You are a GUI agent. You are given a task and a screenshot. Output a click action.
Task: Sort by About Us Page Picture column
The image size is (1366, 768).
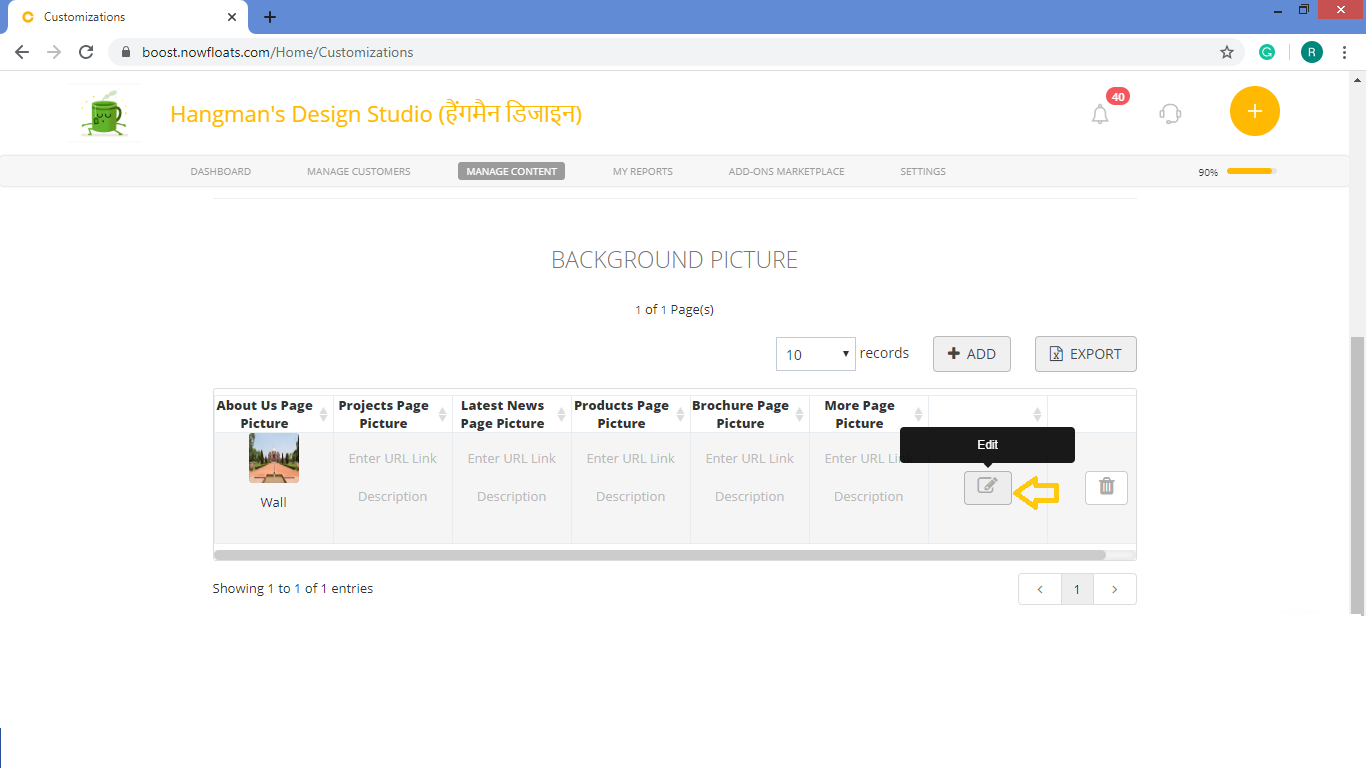tap(273, 414)
